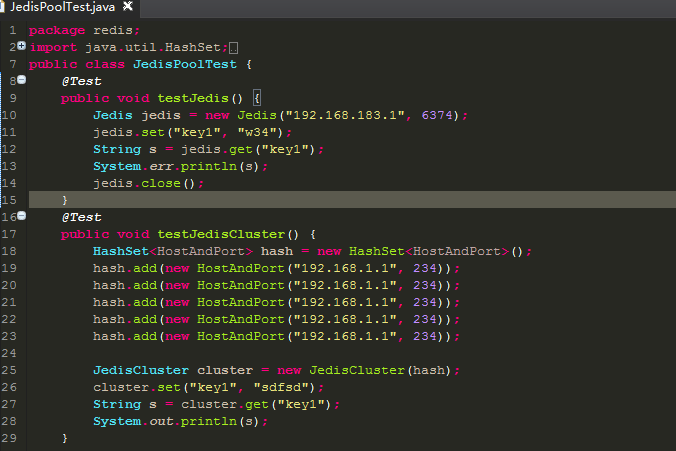Click the port number 6374
The image size is (676, 451).
[437, 115]
